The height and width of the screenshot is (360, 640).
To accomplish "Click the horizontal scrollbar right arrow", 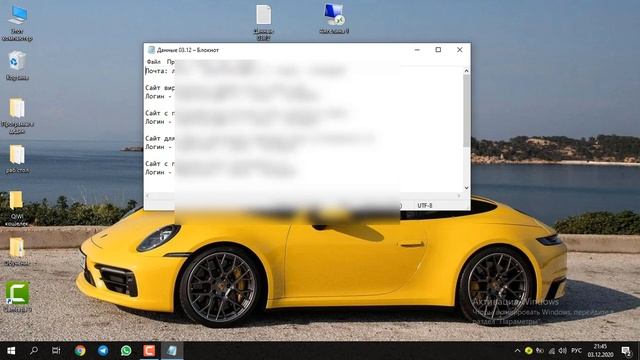I will (459, 196).
